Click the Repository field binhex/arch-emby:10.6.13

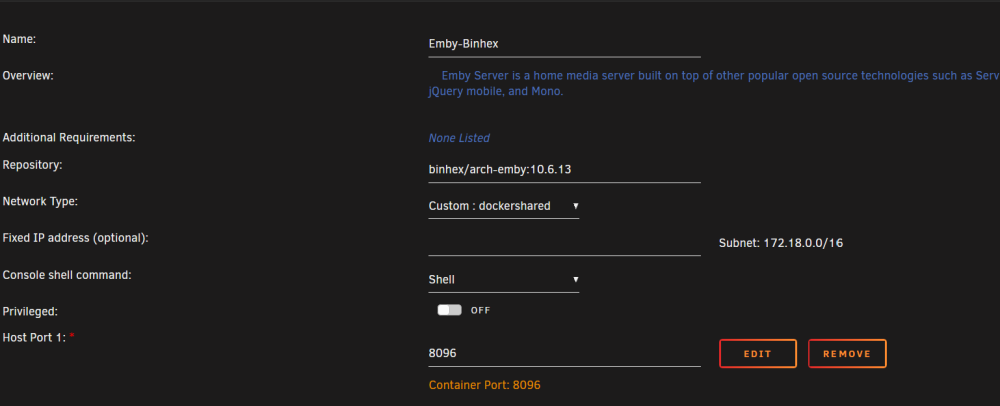pos(564,170)
